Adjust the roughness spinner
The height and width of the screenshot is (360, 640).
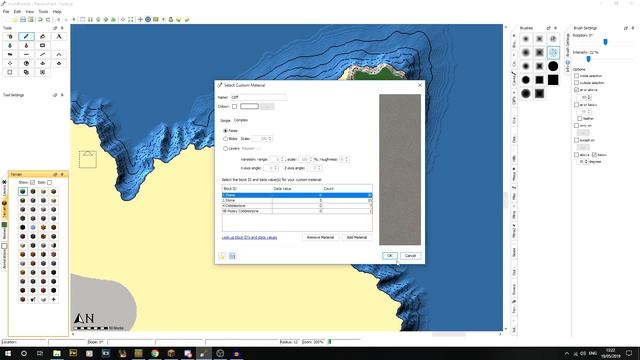(344, 159)
